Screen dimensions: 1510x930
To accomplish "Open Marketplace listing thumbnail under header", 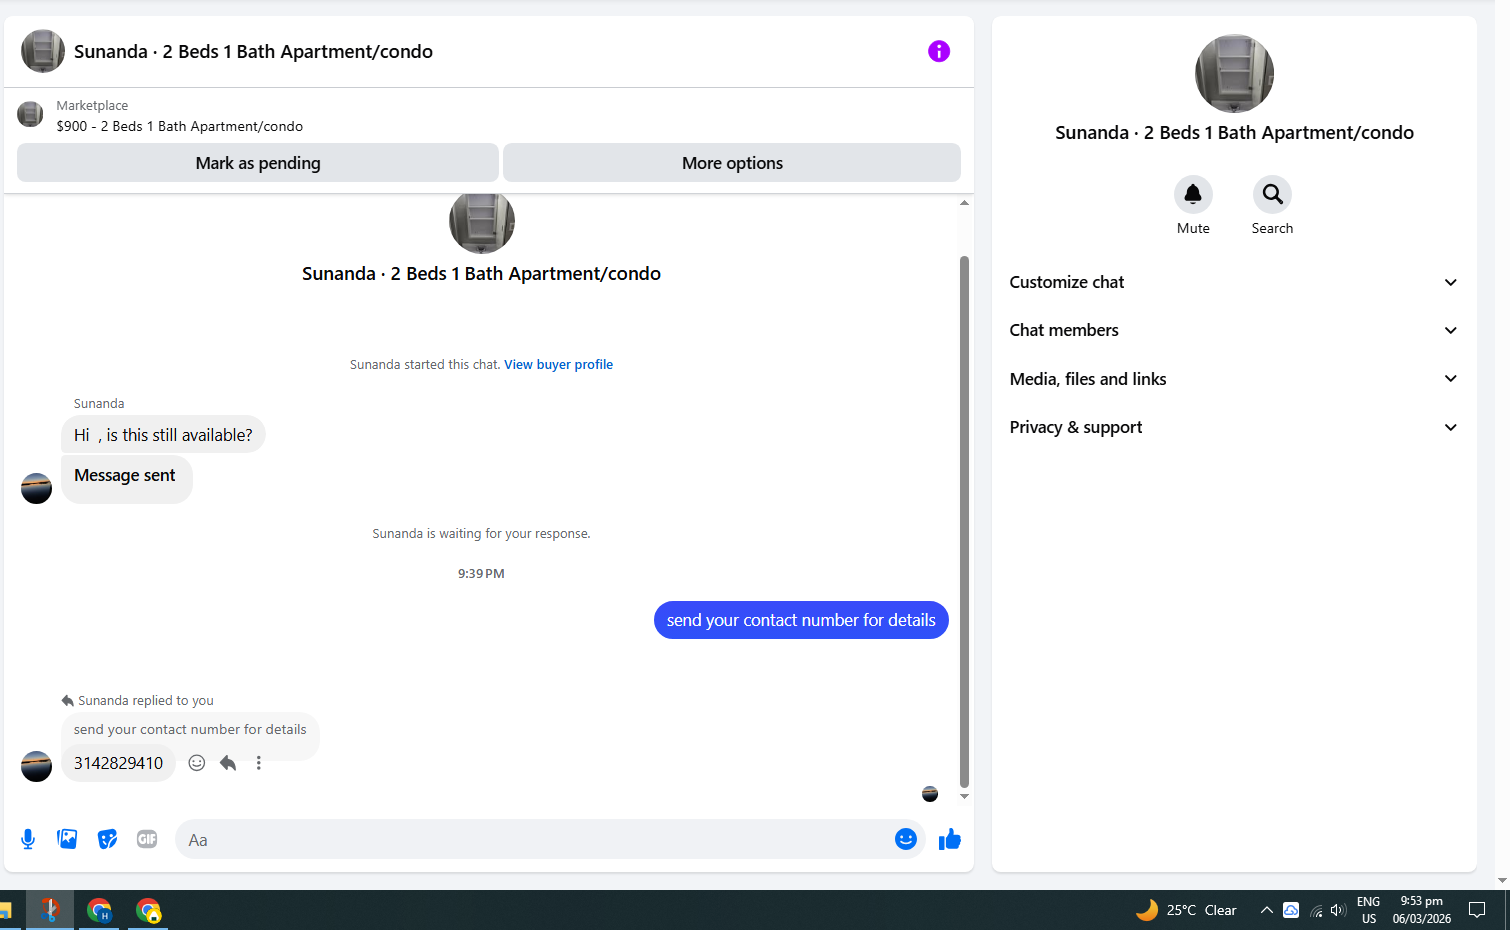I will (30, 114).
